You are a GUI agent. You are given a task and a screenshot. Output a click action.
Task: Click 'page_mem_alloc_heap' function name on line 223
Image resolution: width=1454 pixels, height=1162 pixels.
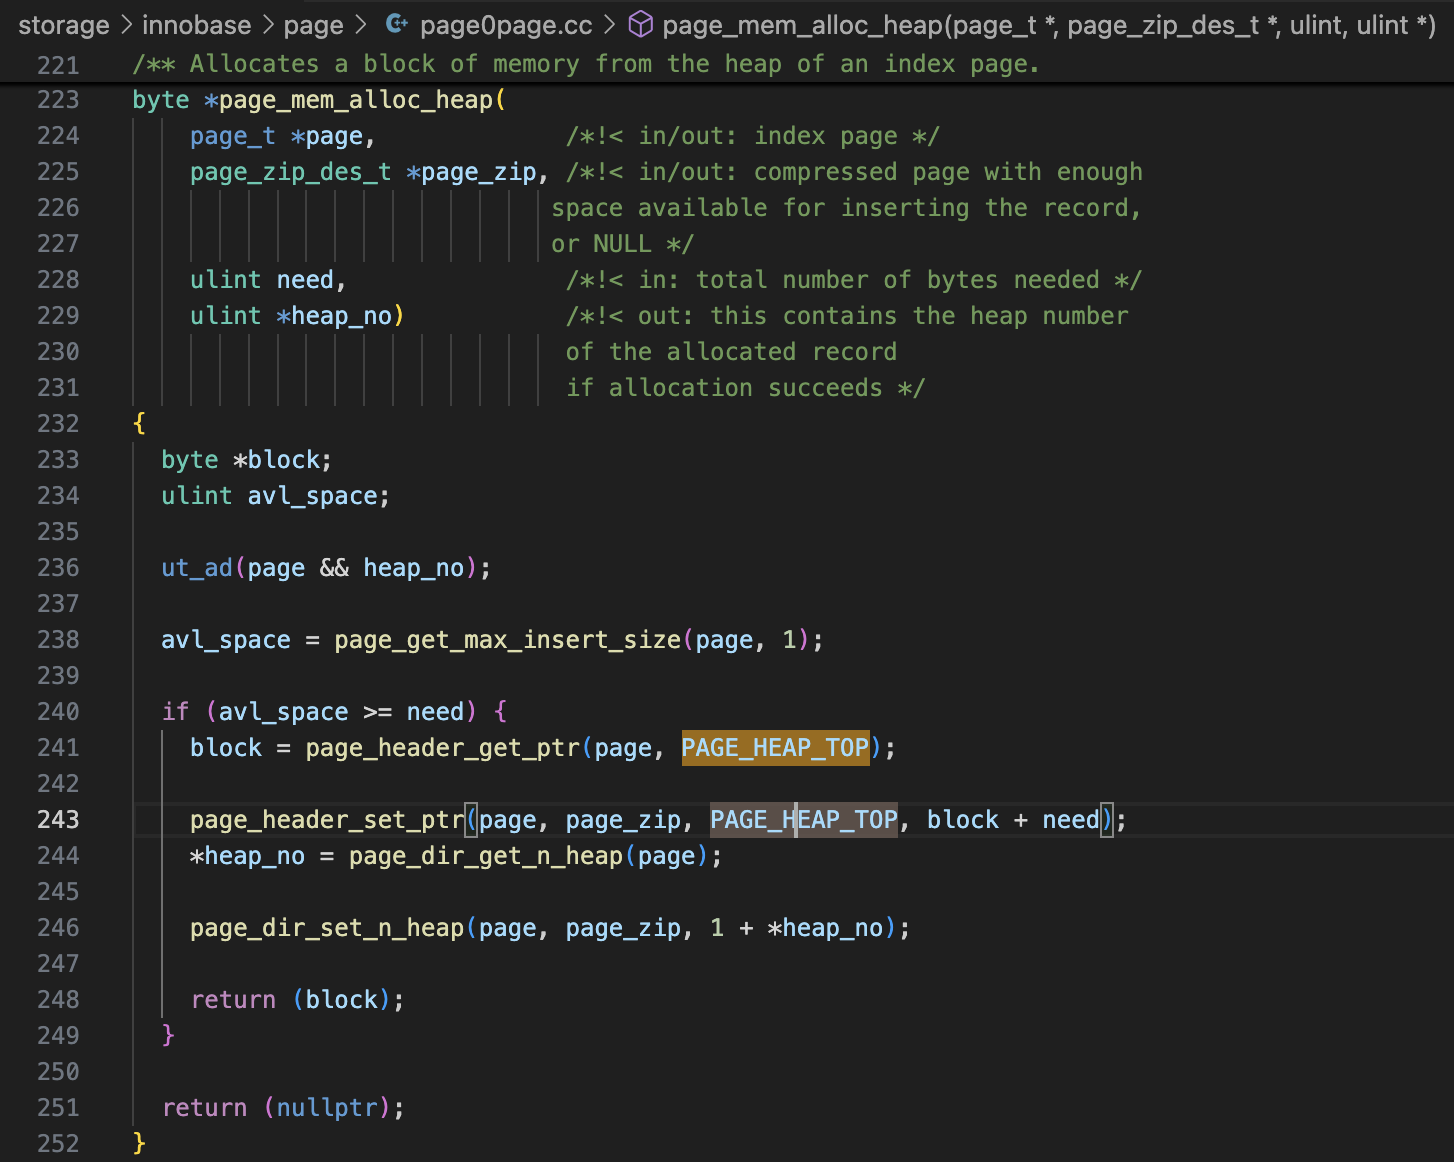[356, 100]
